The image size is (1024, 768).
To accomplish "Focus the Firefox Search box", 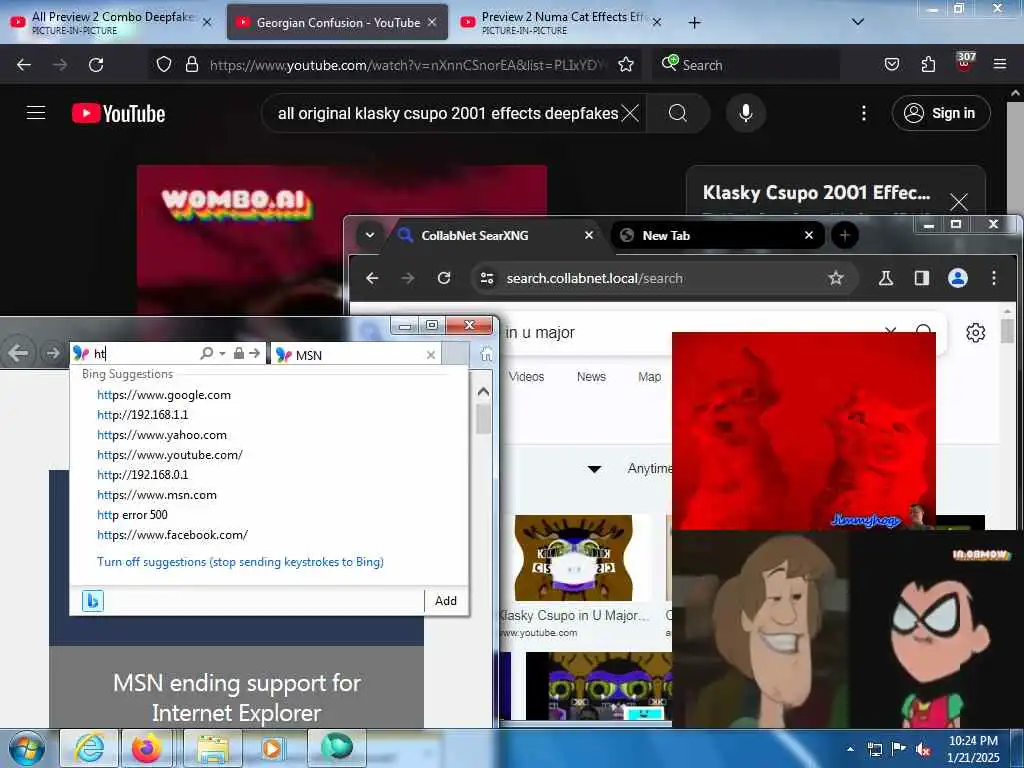I will (745, 65).
